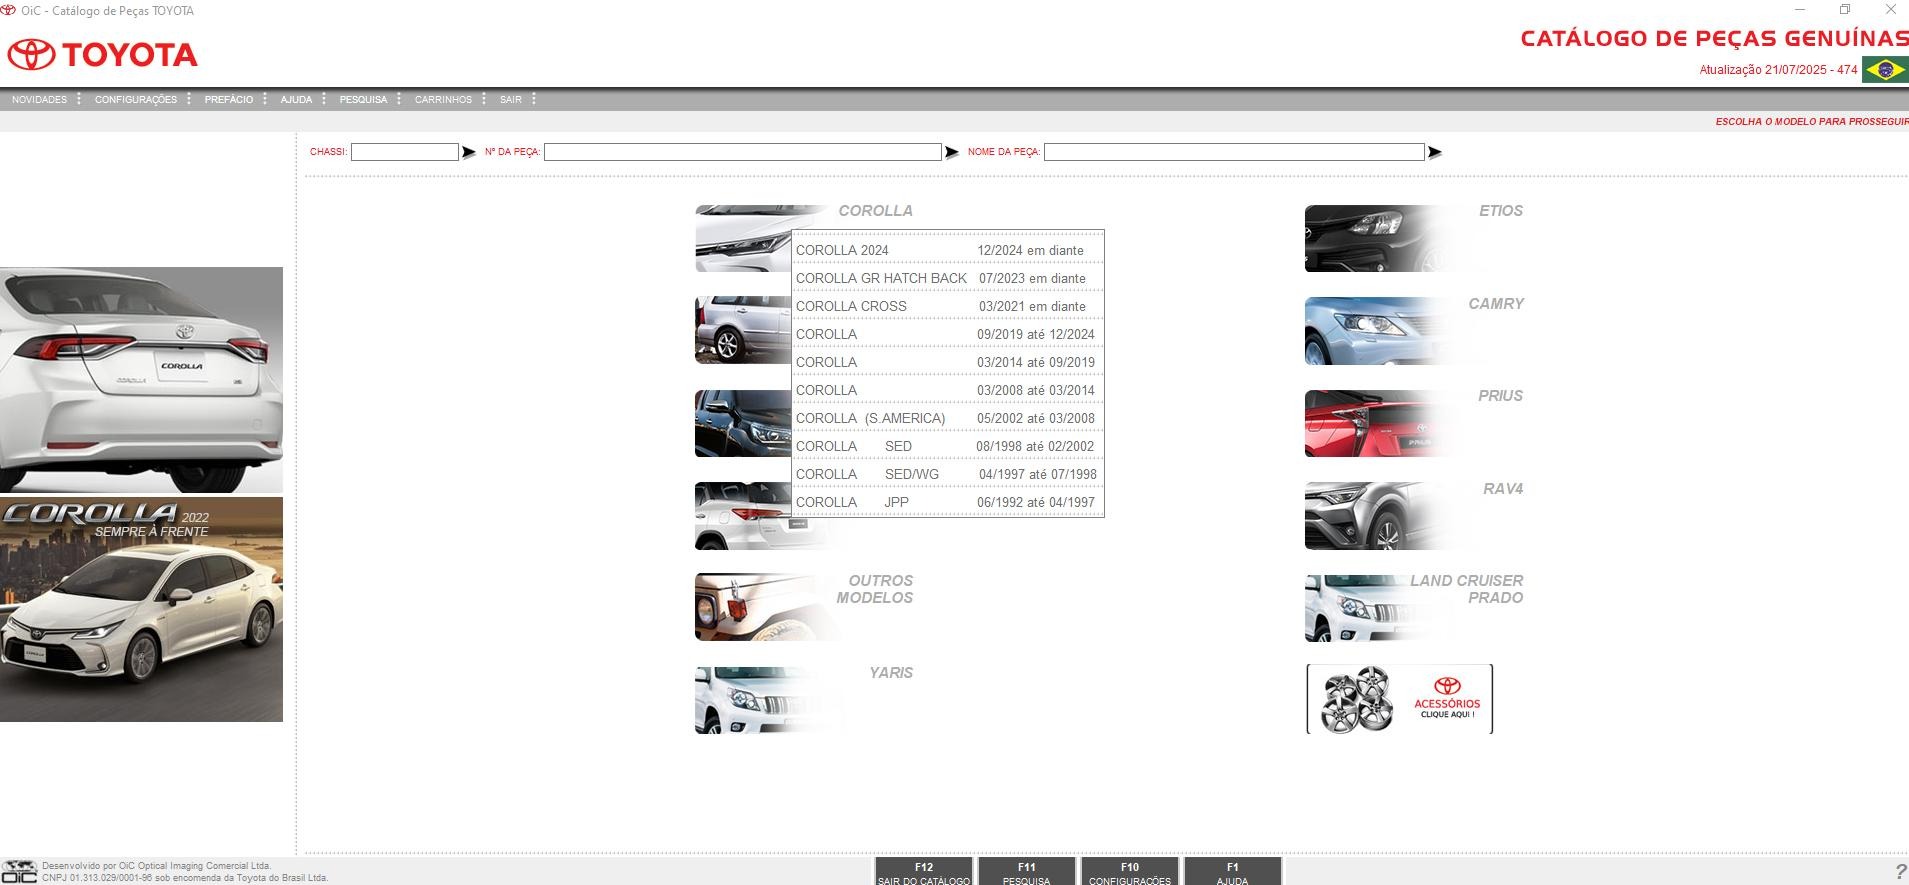Click the arrow next to the Chassi field
Image resolution: width=1909 pixels, height=885 pixels.
(x=468, y=152)
